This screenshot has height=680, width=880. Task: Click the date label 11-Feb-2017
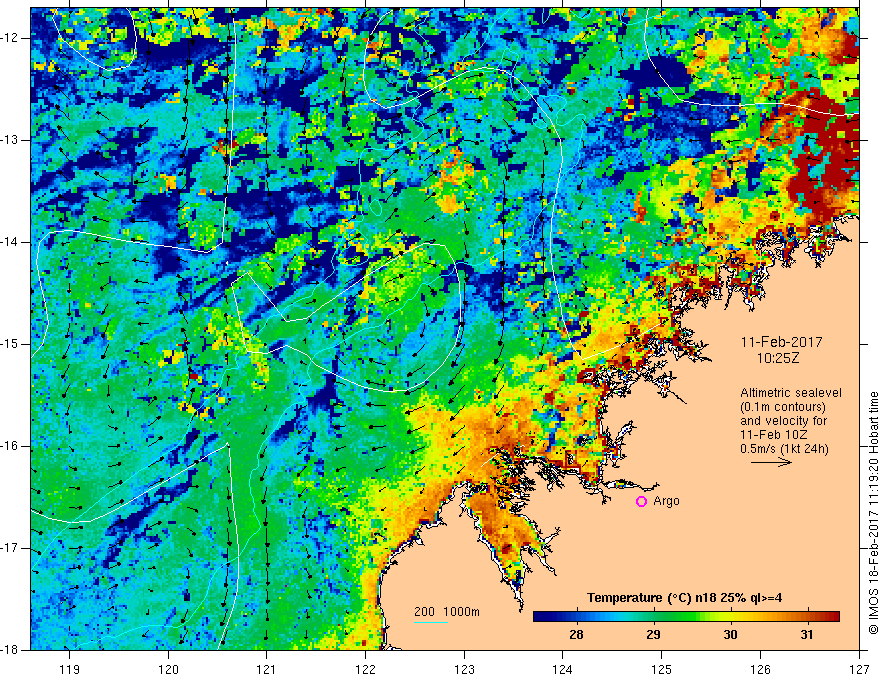(x=781, y=342)
